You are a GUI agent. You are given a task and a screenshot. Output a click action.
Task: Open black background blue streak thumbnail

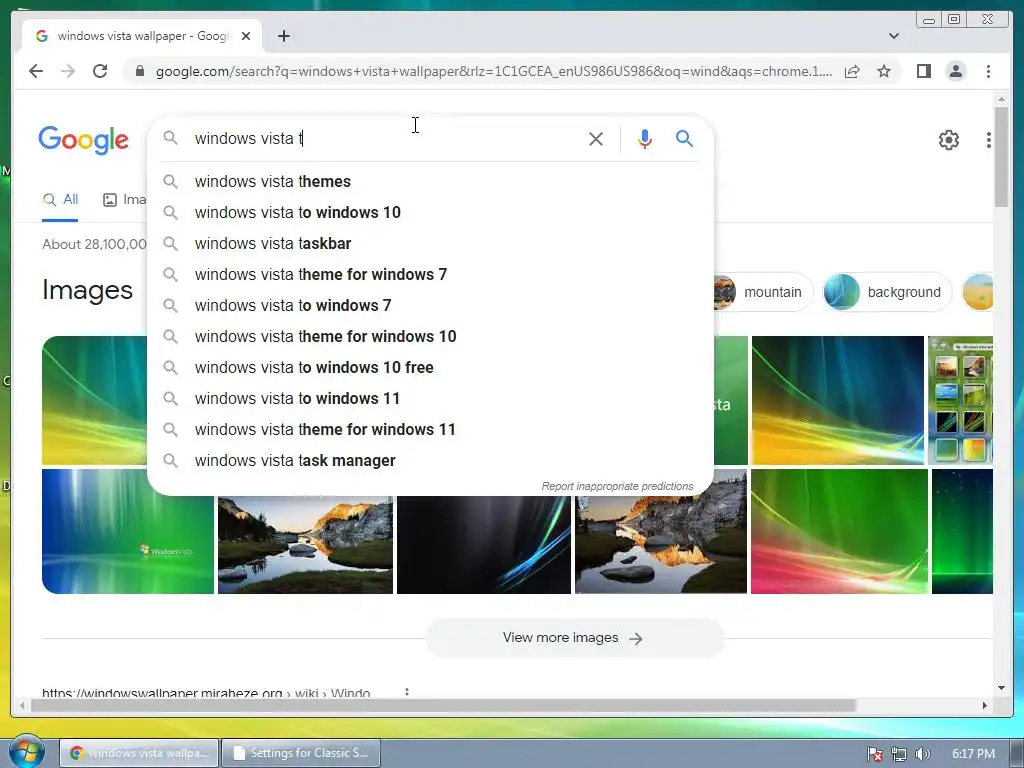[x=483, y=545]
